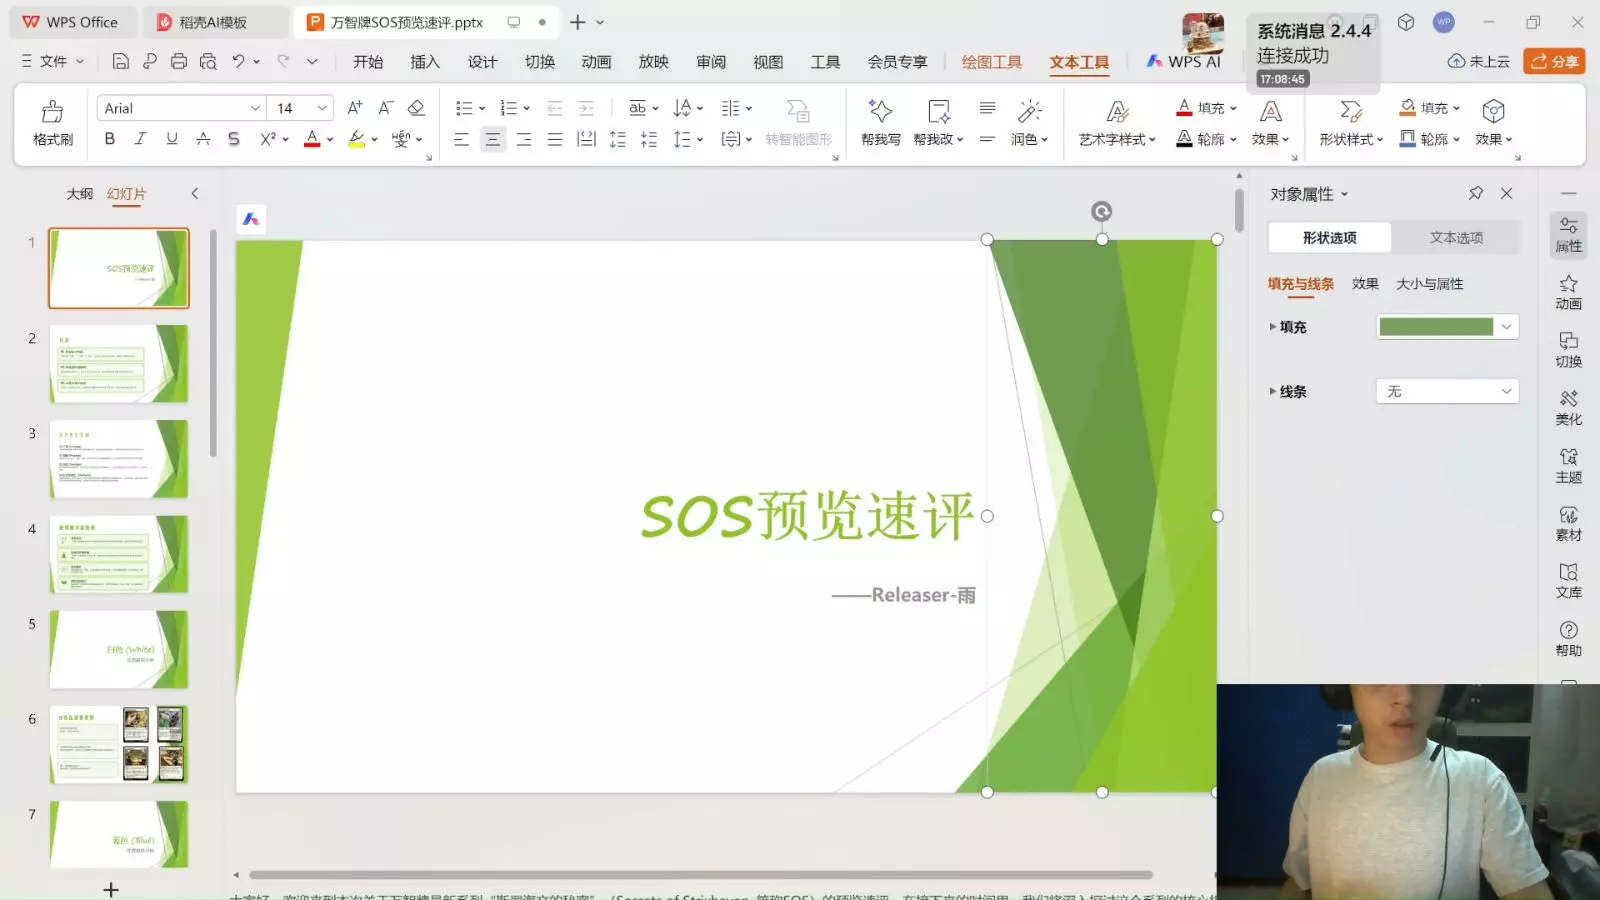Image resolution: width=1600 pixels, height=900 pixels.
Task: Close the 对象属性 properties panel
Action: tap(1507, 193)
